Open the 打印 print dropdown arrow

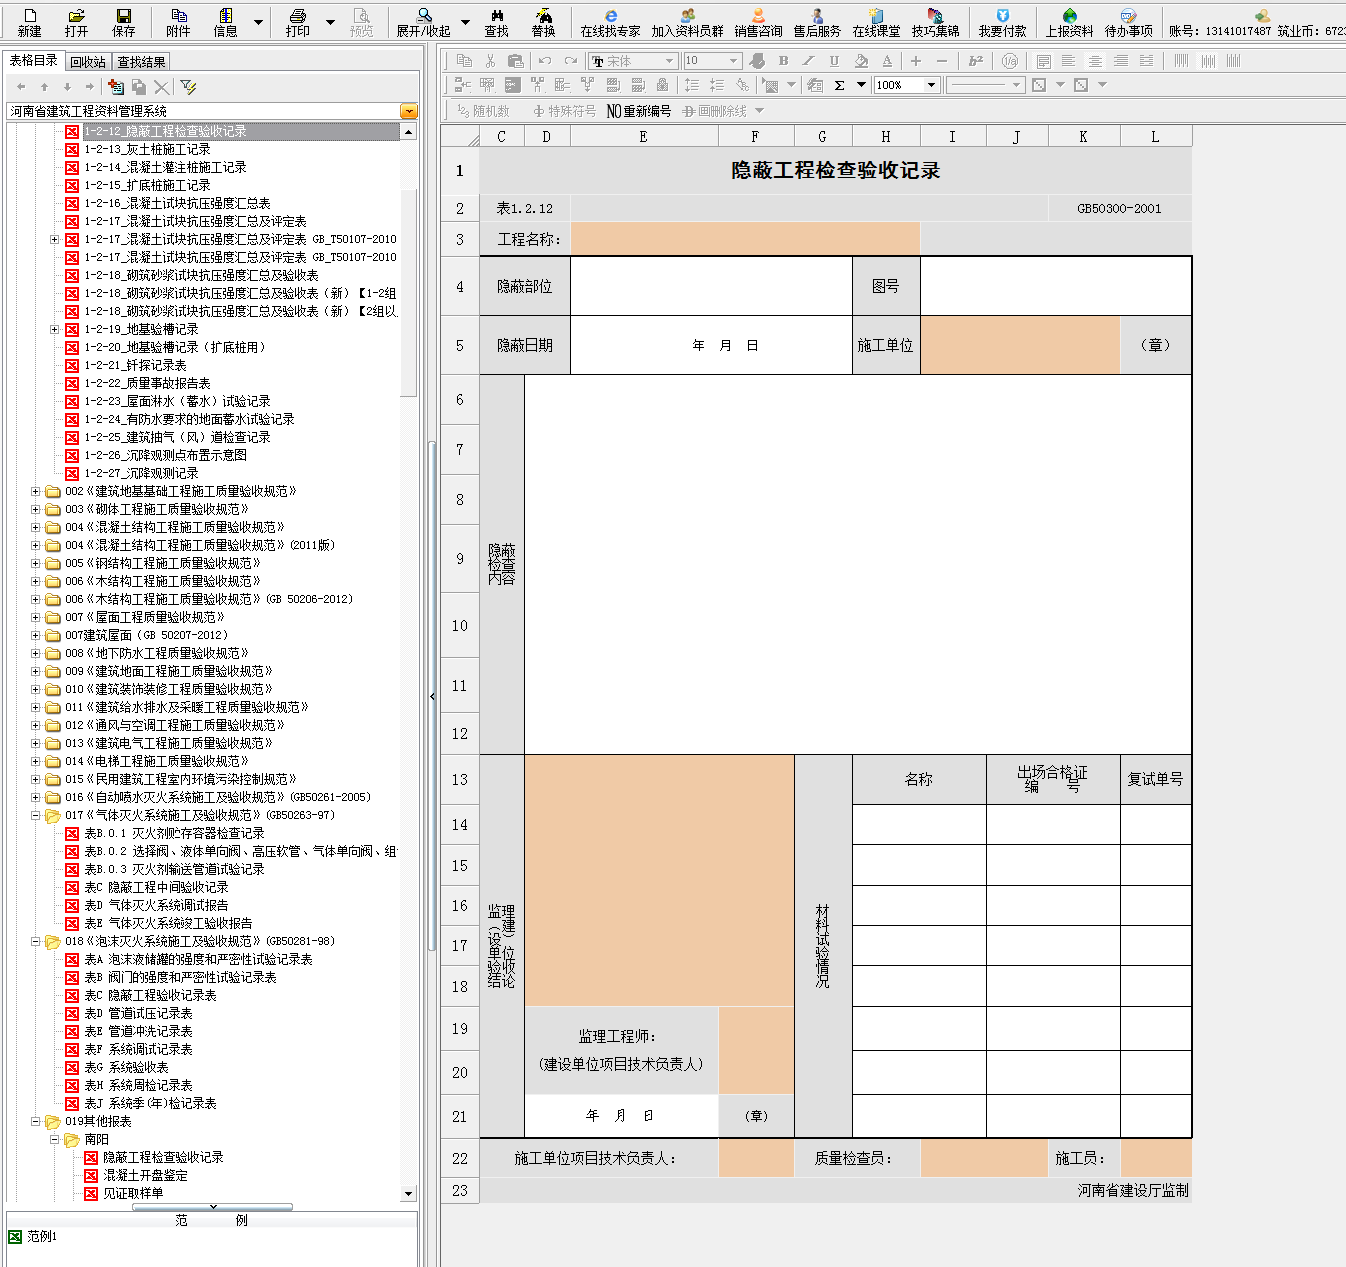coord(330,22)
